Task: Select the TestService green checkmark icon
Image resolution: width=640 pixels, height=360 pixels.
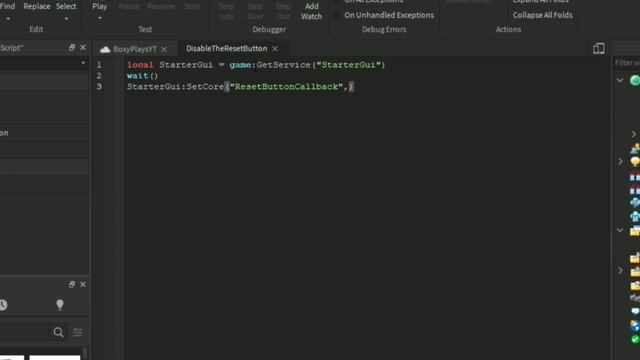Action: pos(635,339)
